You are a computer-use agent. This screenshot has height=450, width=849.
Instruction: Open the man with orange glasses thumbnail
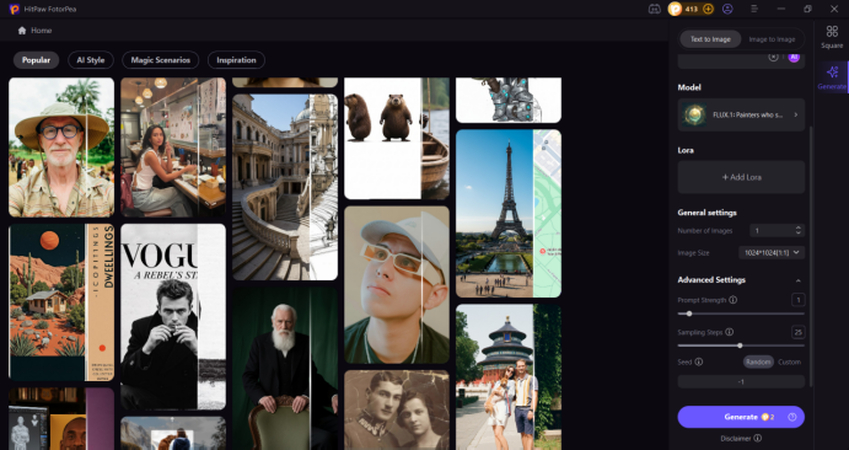(x=397, y=285)
